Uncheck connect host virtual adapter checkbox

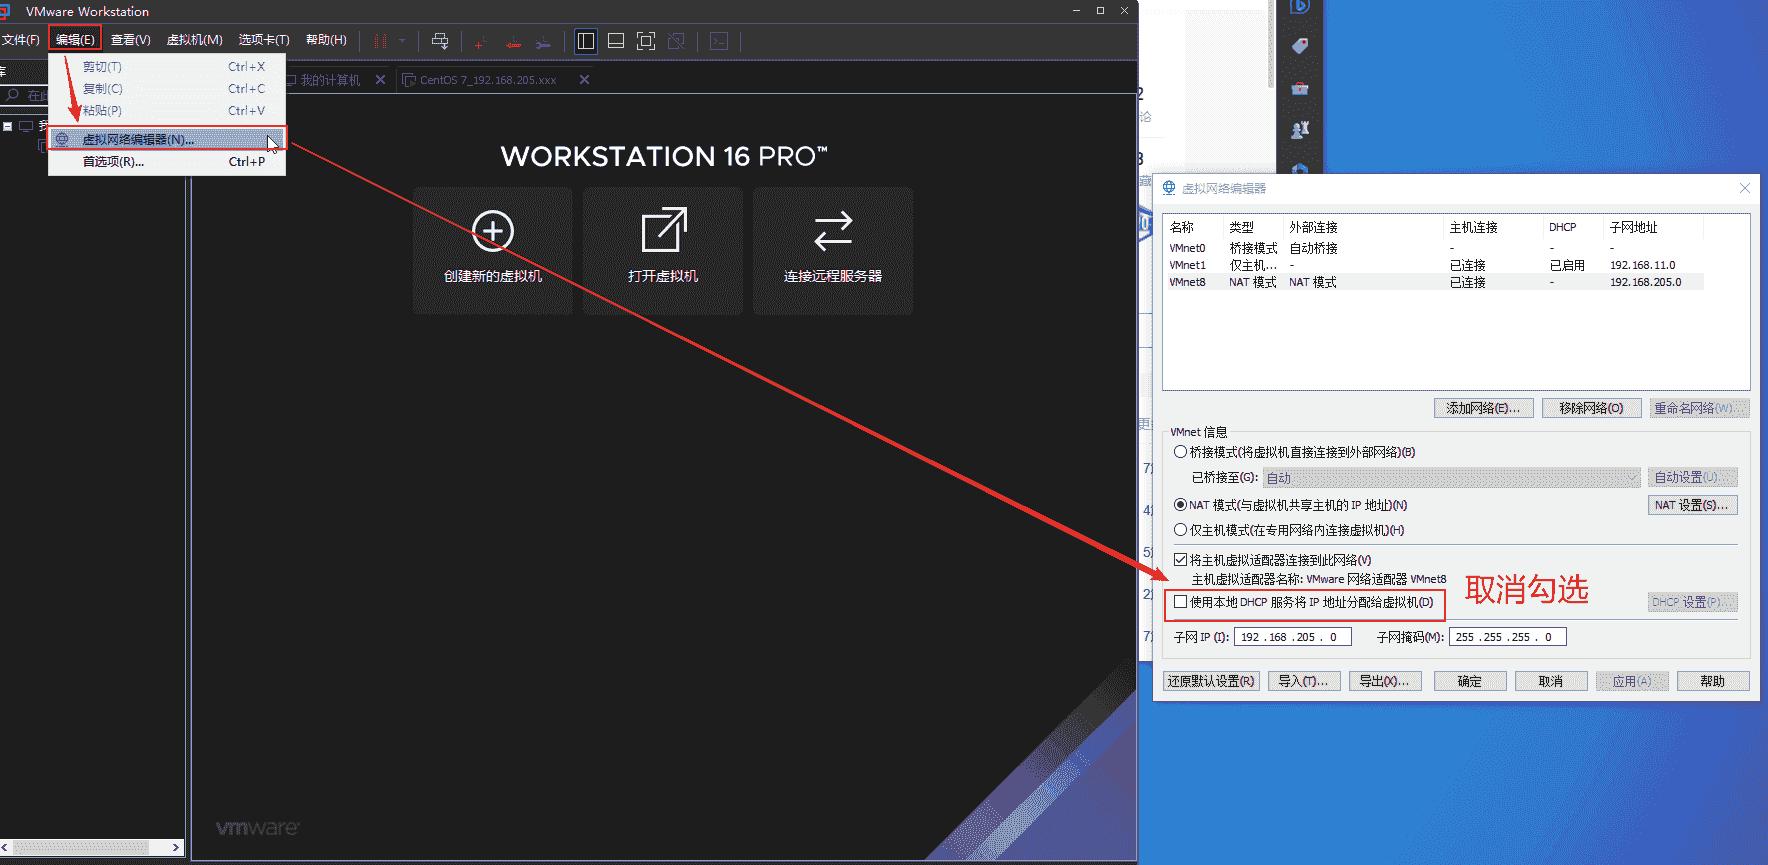[1181, 560]
